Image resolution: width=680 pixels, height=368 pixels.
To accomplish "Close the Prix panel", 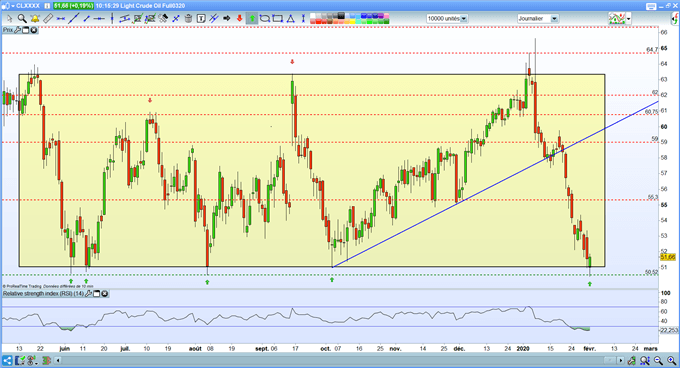I will tap(33, 30).
